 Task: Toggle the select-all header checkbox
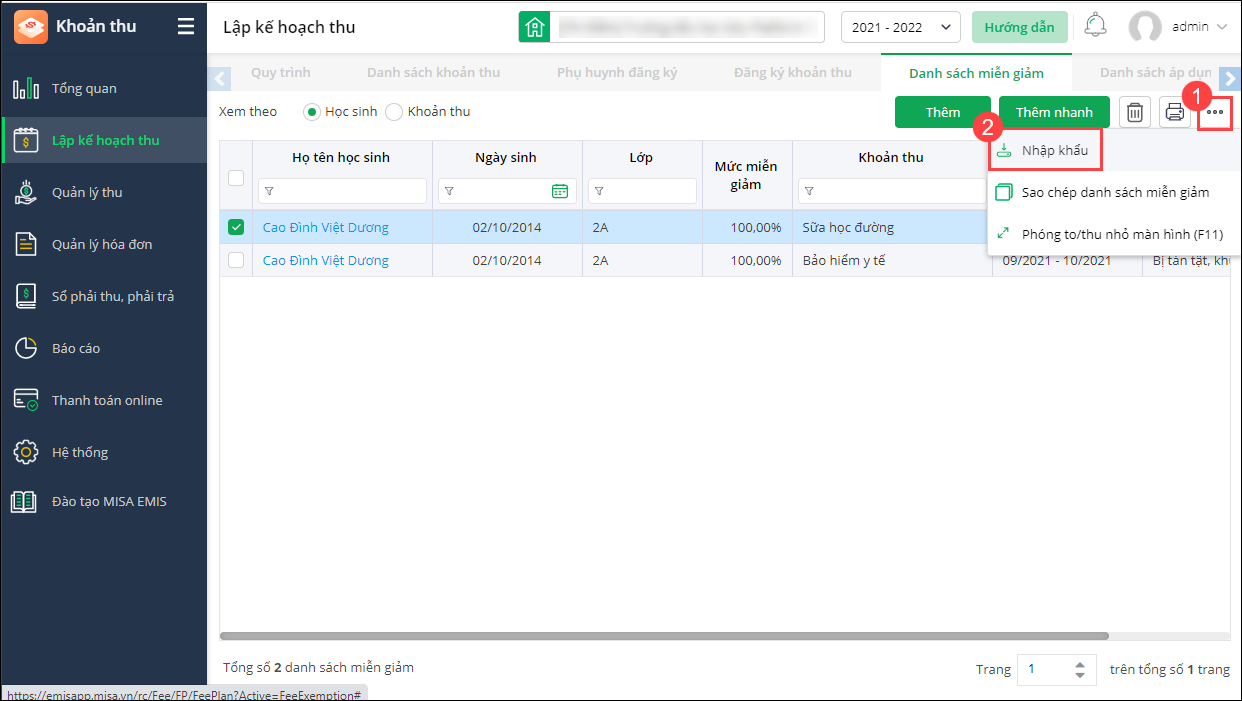[x=236, y=178]
